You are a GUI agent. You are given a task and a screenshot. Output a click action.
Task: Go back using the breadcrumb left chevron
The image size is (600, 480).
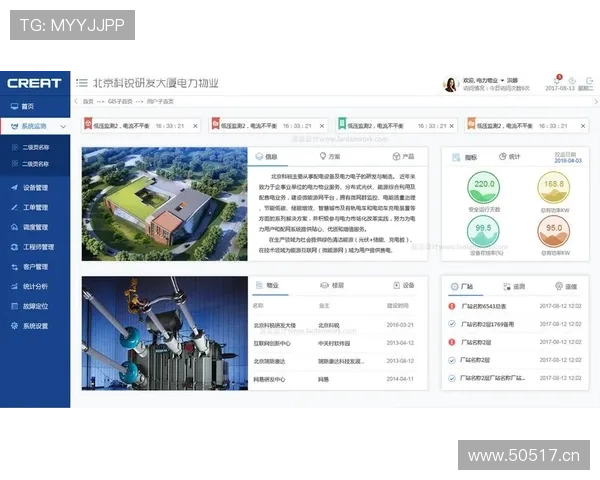[76, 101]
